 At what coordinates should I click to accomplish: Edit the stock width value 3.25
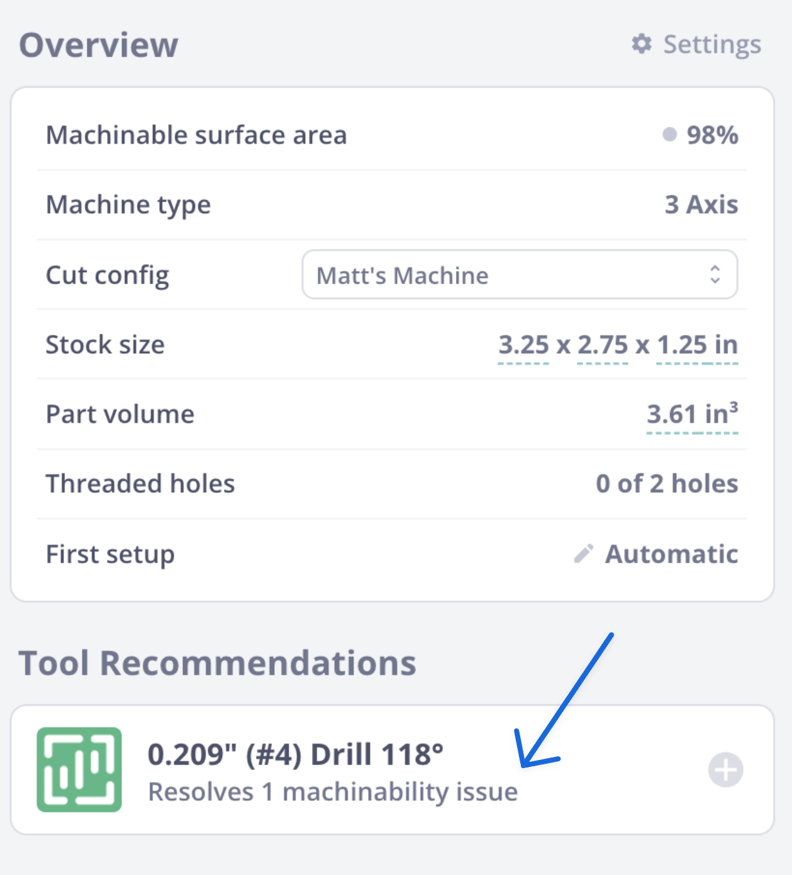[x=524, y=344]
